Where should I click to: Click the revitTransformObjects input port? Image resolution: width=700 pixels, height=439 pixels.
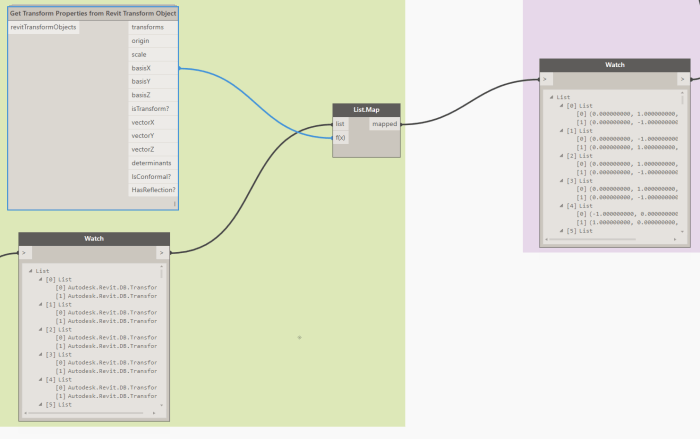click(x=43, y=27)
